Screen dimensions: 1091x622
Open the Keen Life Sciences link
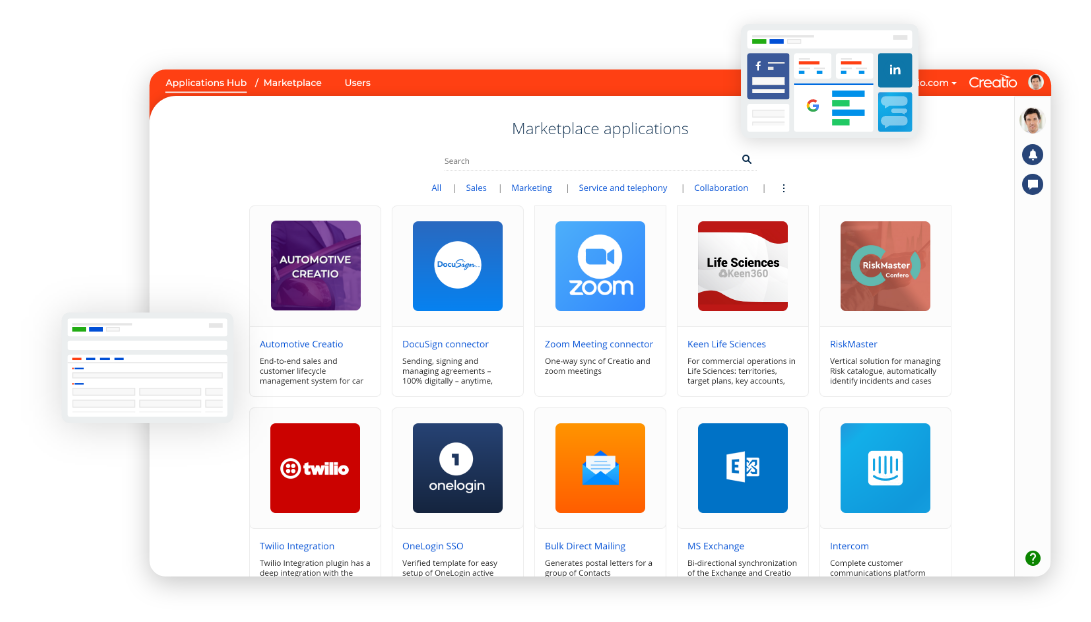[726, 344]
